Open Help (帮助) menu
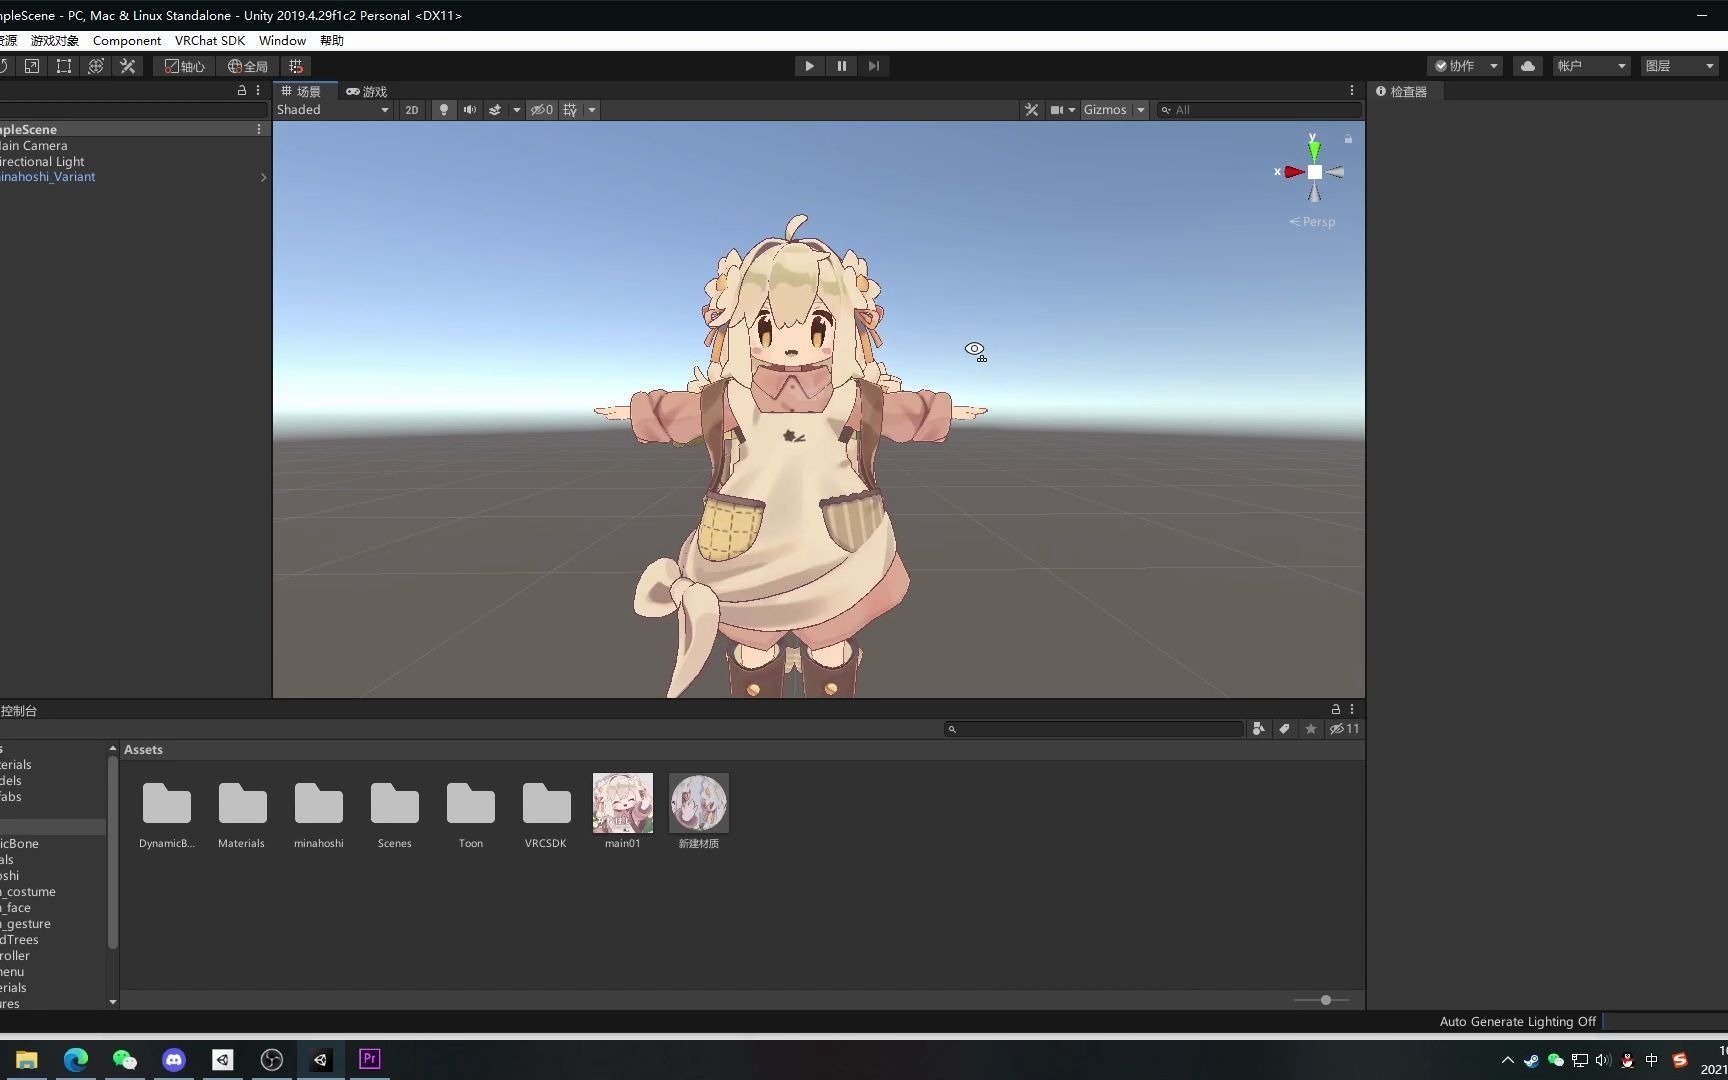Viewport: 1728px width, 1080px height. (x=332, y=41)
